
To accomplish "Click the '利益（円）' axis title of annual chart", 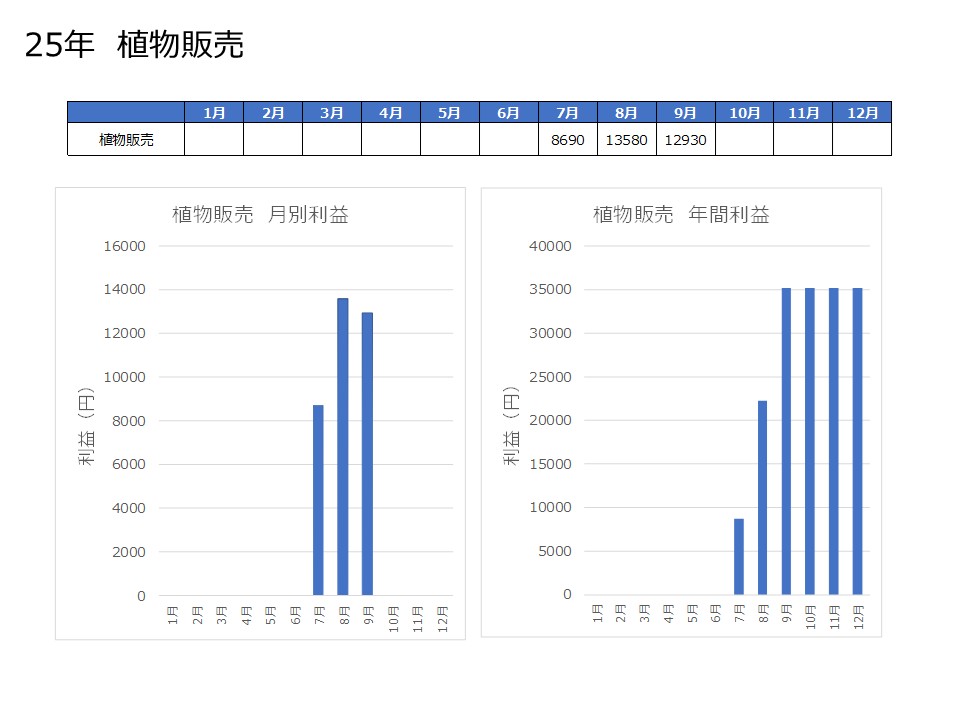I will 510,427.
